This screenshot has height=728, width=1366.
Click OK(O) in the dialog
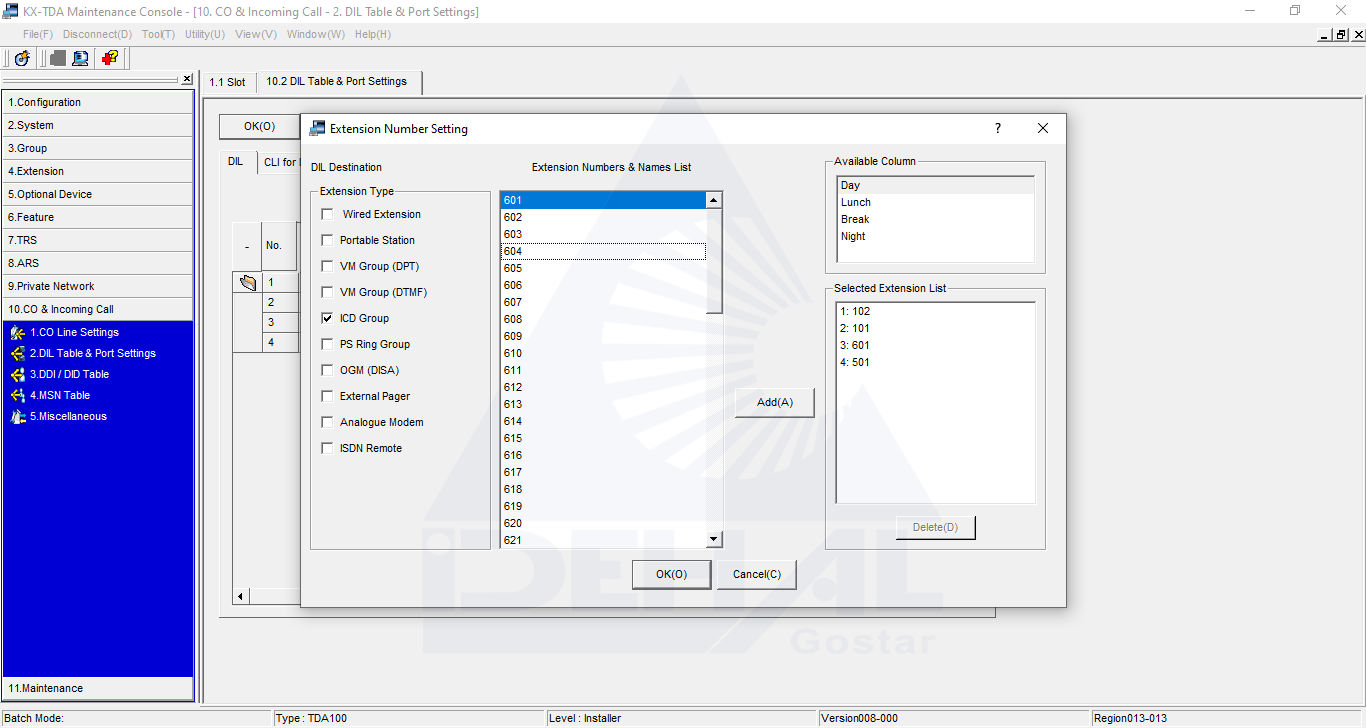click(671, 574)
